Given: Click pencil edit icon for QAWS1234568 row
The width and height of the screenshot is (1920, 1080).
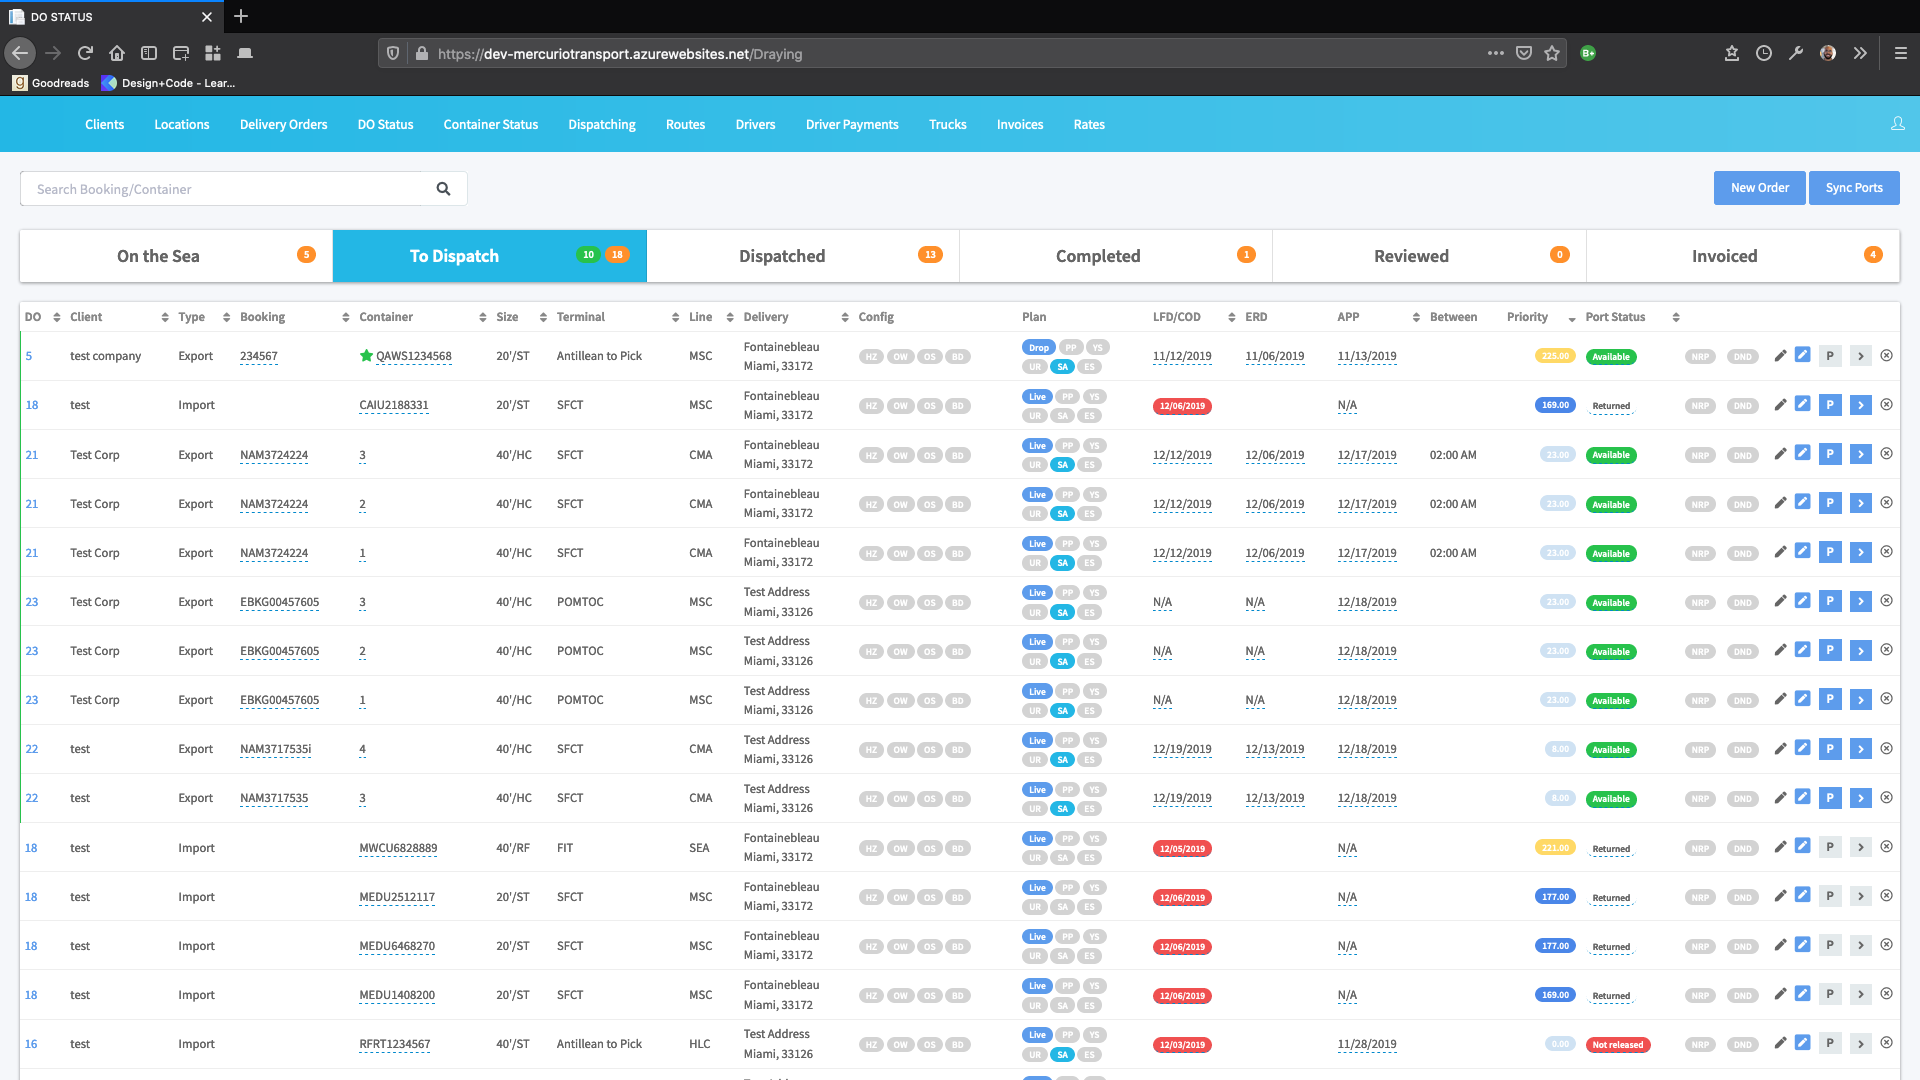Looking at the screenshot, I should coord(1780,356).
